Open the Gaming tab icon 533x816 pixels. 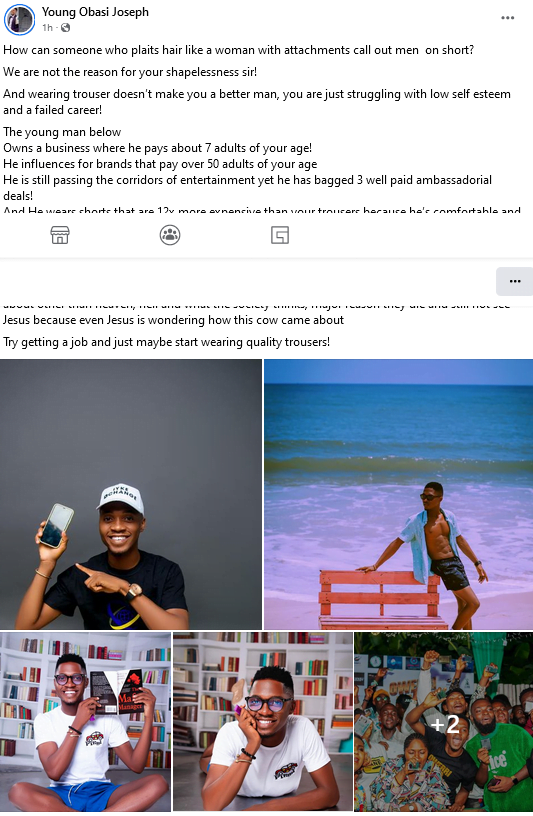click(280, 235)
